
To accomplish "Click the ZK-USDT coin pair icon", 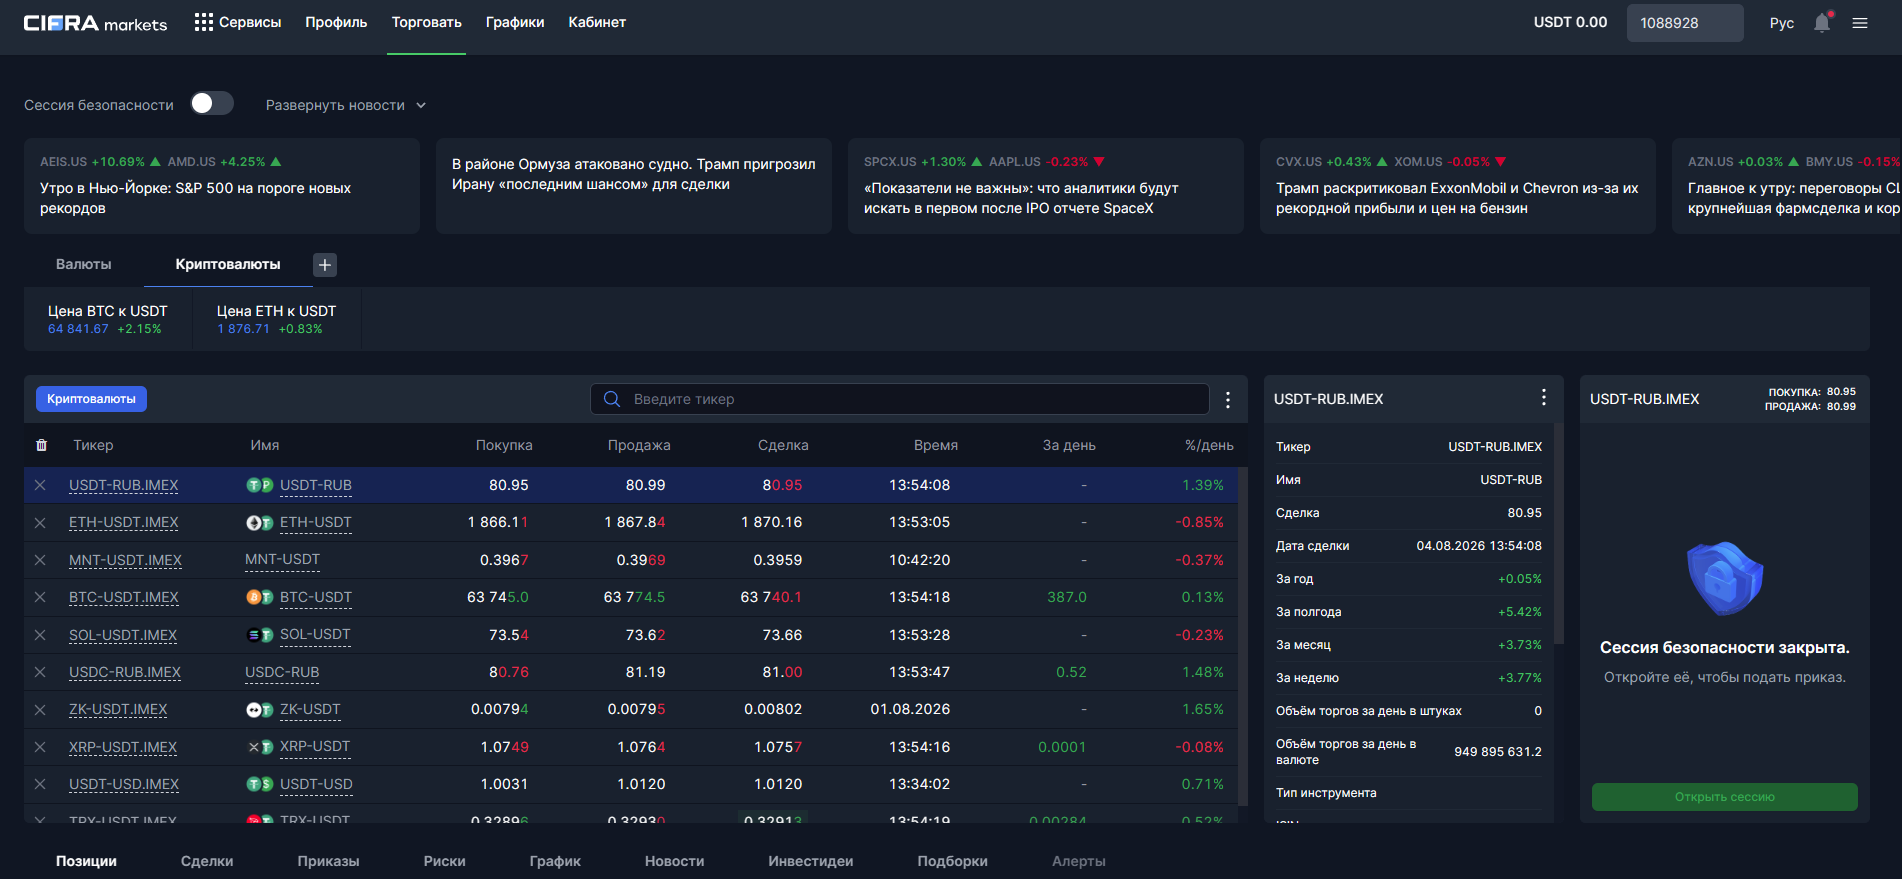I will [x=260, y=709].
